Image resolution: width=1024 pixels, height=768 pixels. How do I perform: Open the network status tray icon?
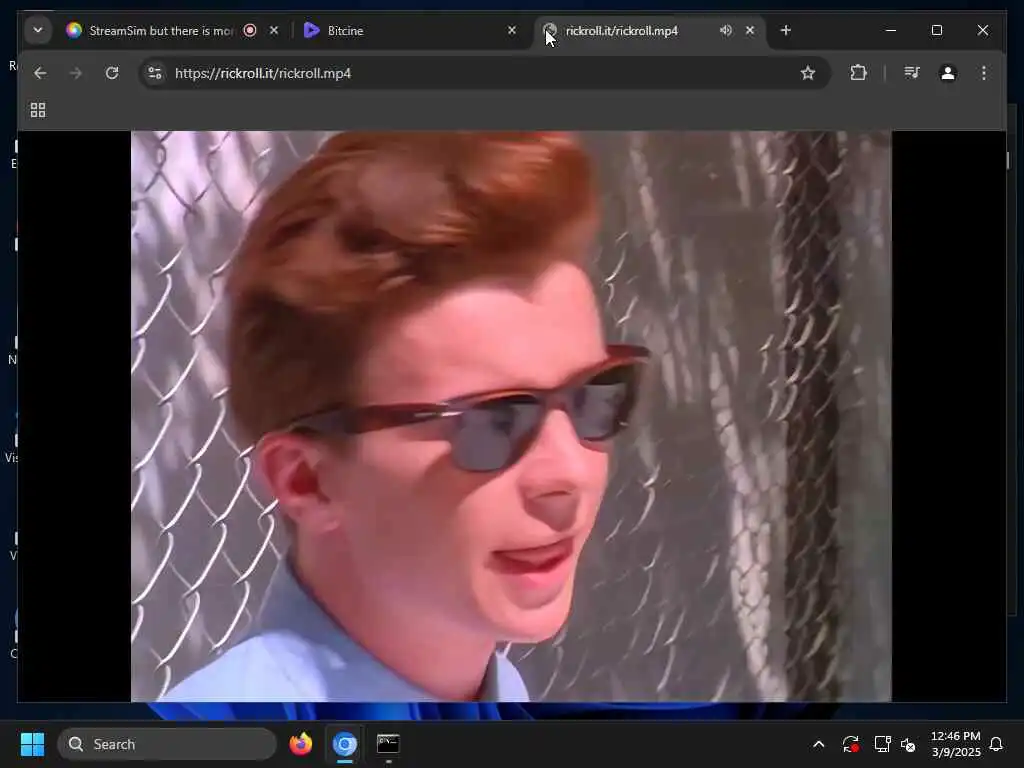(x=882, y=744)
